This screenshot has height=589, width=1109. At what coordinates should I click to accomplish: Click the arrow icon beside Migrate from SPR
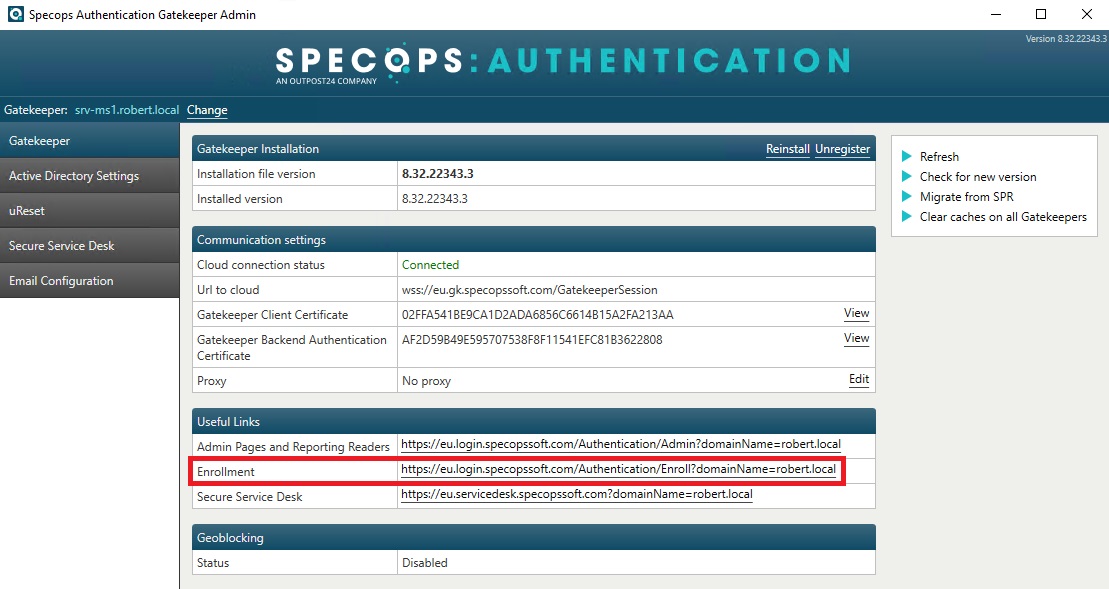click(x=907, y=197)
